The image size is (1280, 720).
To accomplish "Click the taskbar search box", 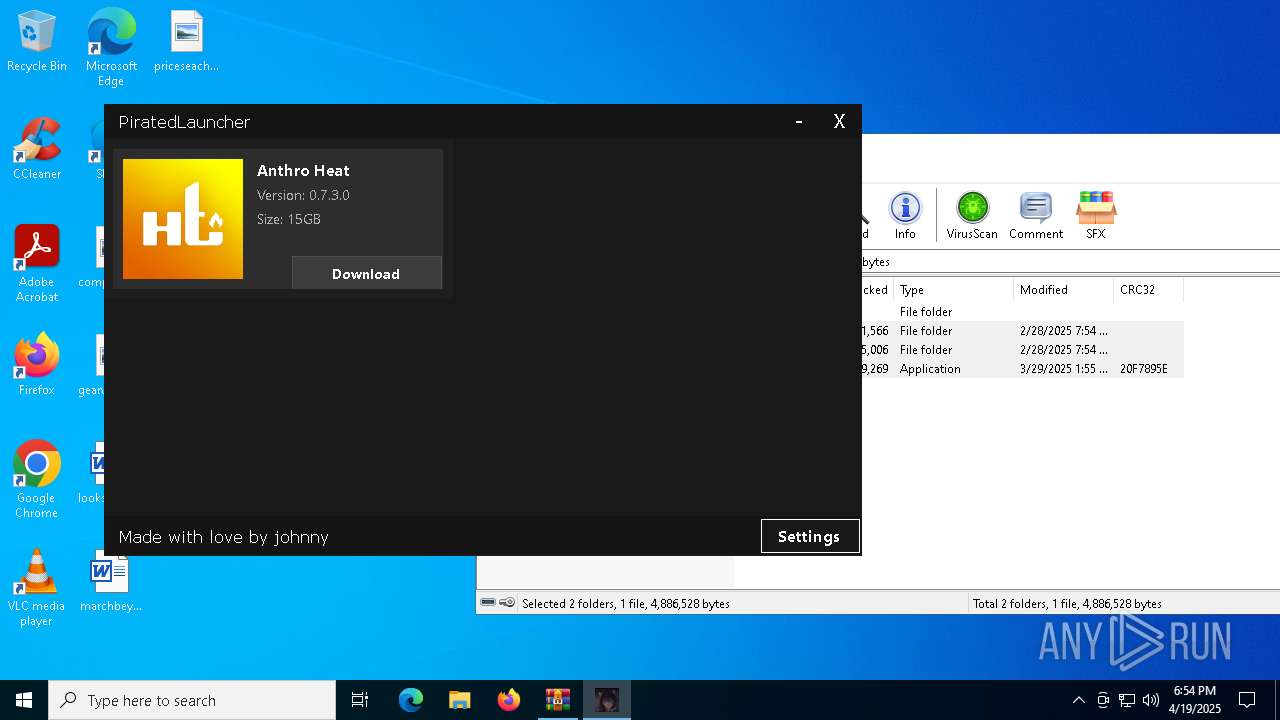I will click(192, 700).
